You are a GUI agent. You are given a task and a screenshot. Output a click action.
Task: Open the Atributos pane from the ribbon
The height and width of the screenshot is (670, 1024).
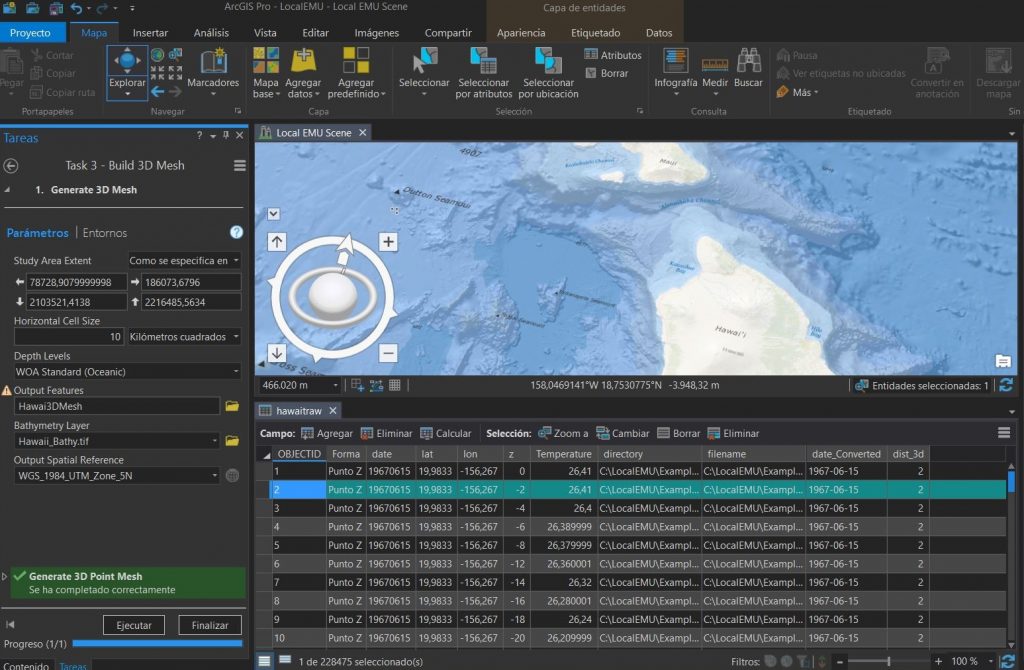point(613,56)
